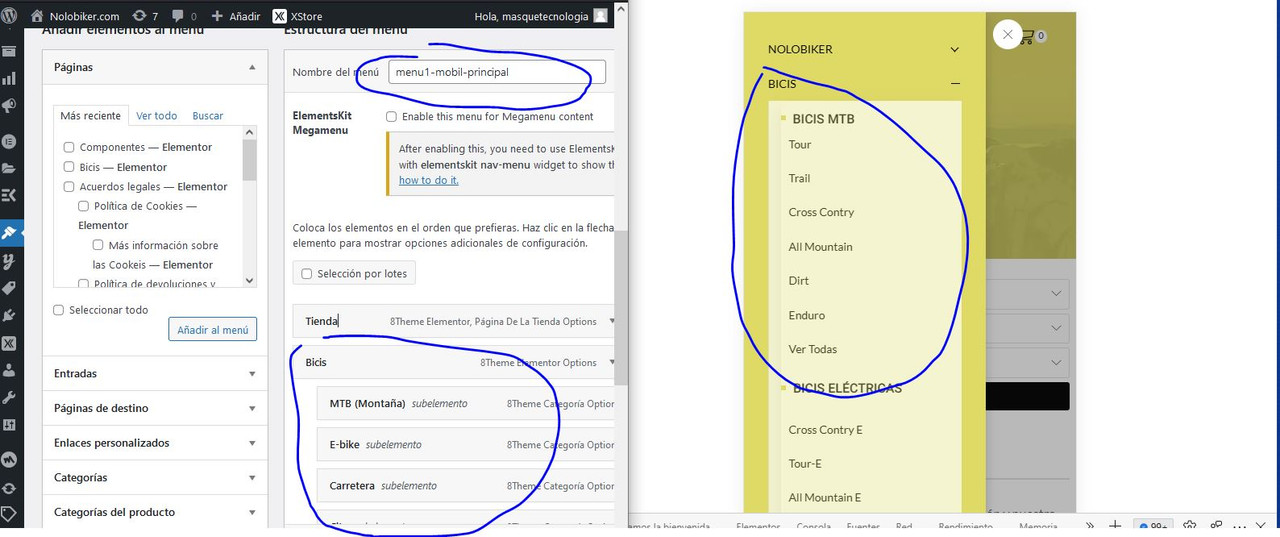This screenshot has width=1280, height=537.
Task: Switch to Más reciente tab
Action: pyautogui.click(x=91, y=116)
